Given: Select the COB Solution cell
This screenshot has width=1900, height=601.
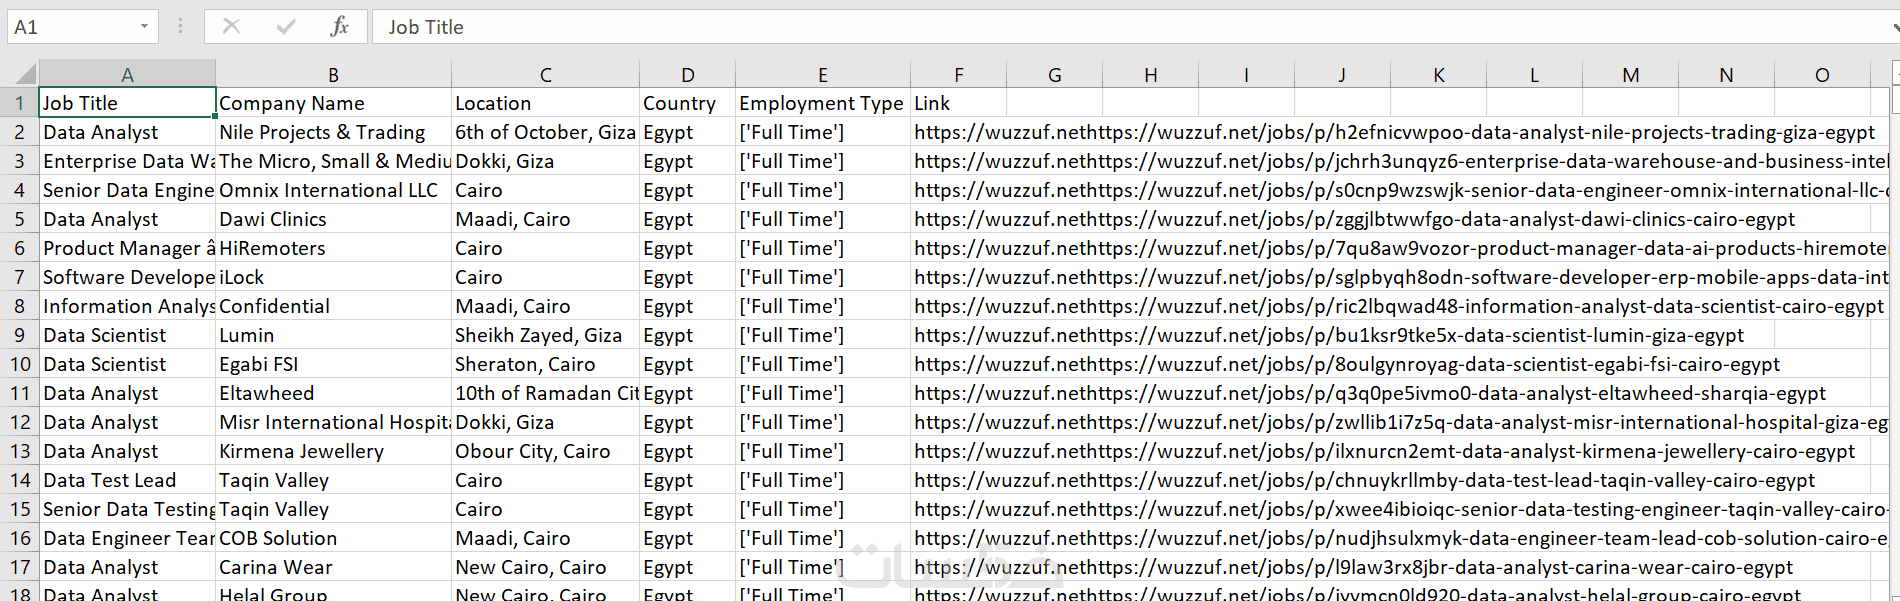Looking at the screenshot, I should pos(333,538).
